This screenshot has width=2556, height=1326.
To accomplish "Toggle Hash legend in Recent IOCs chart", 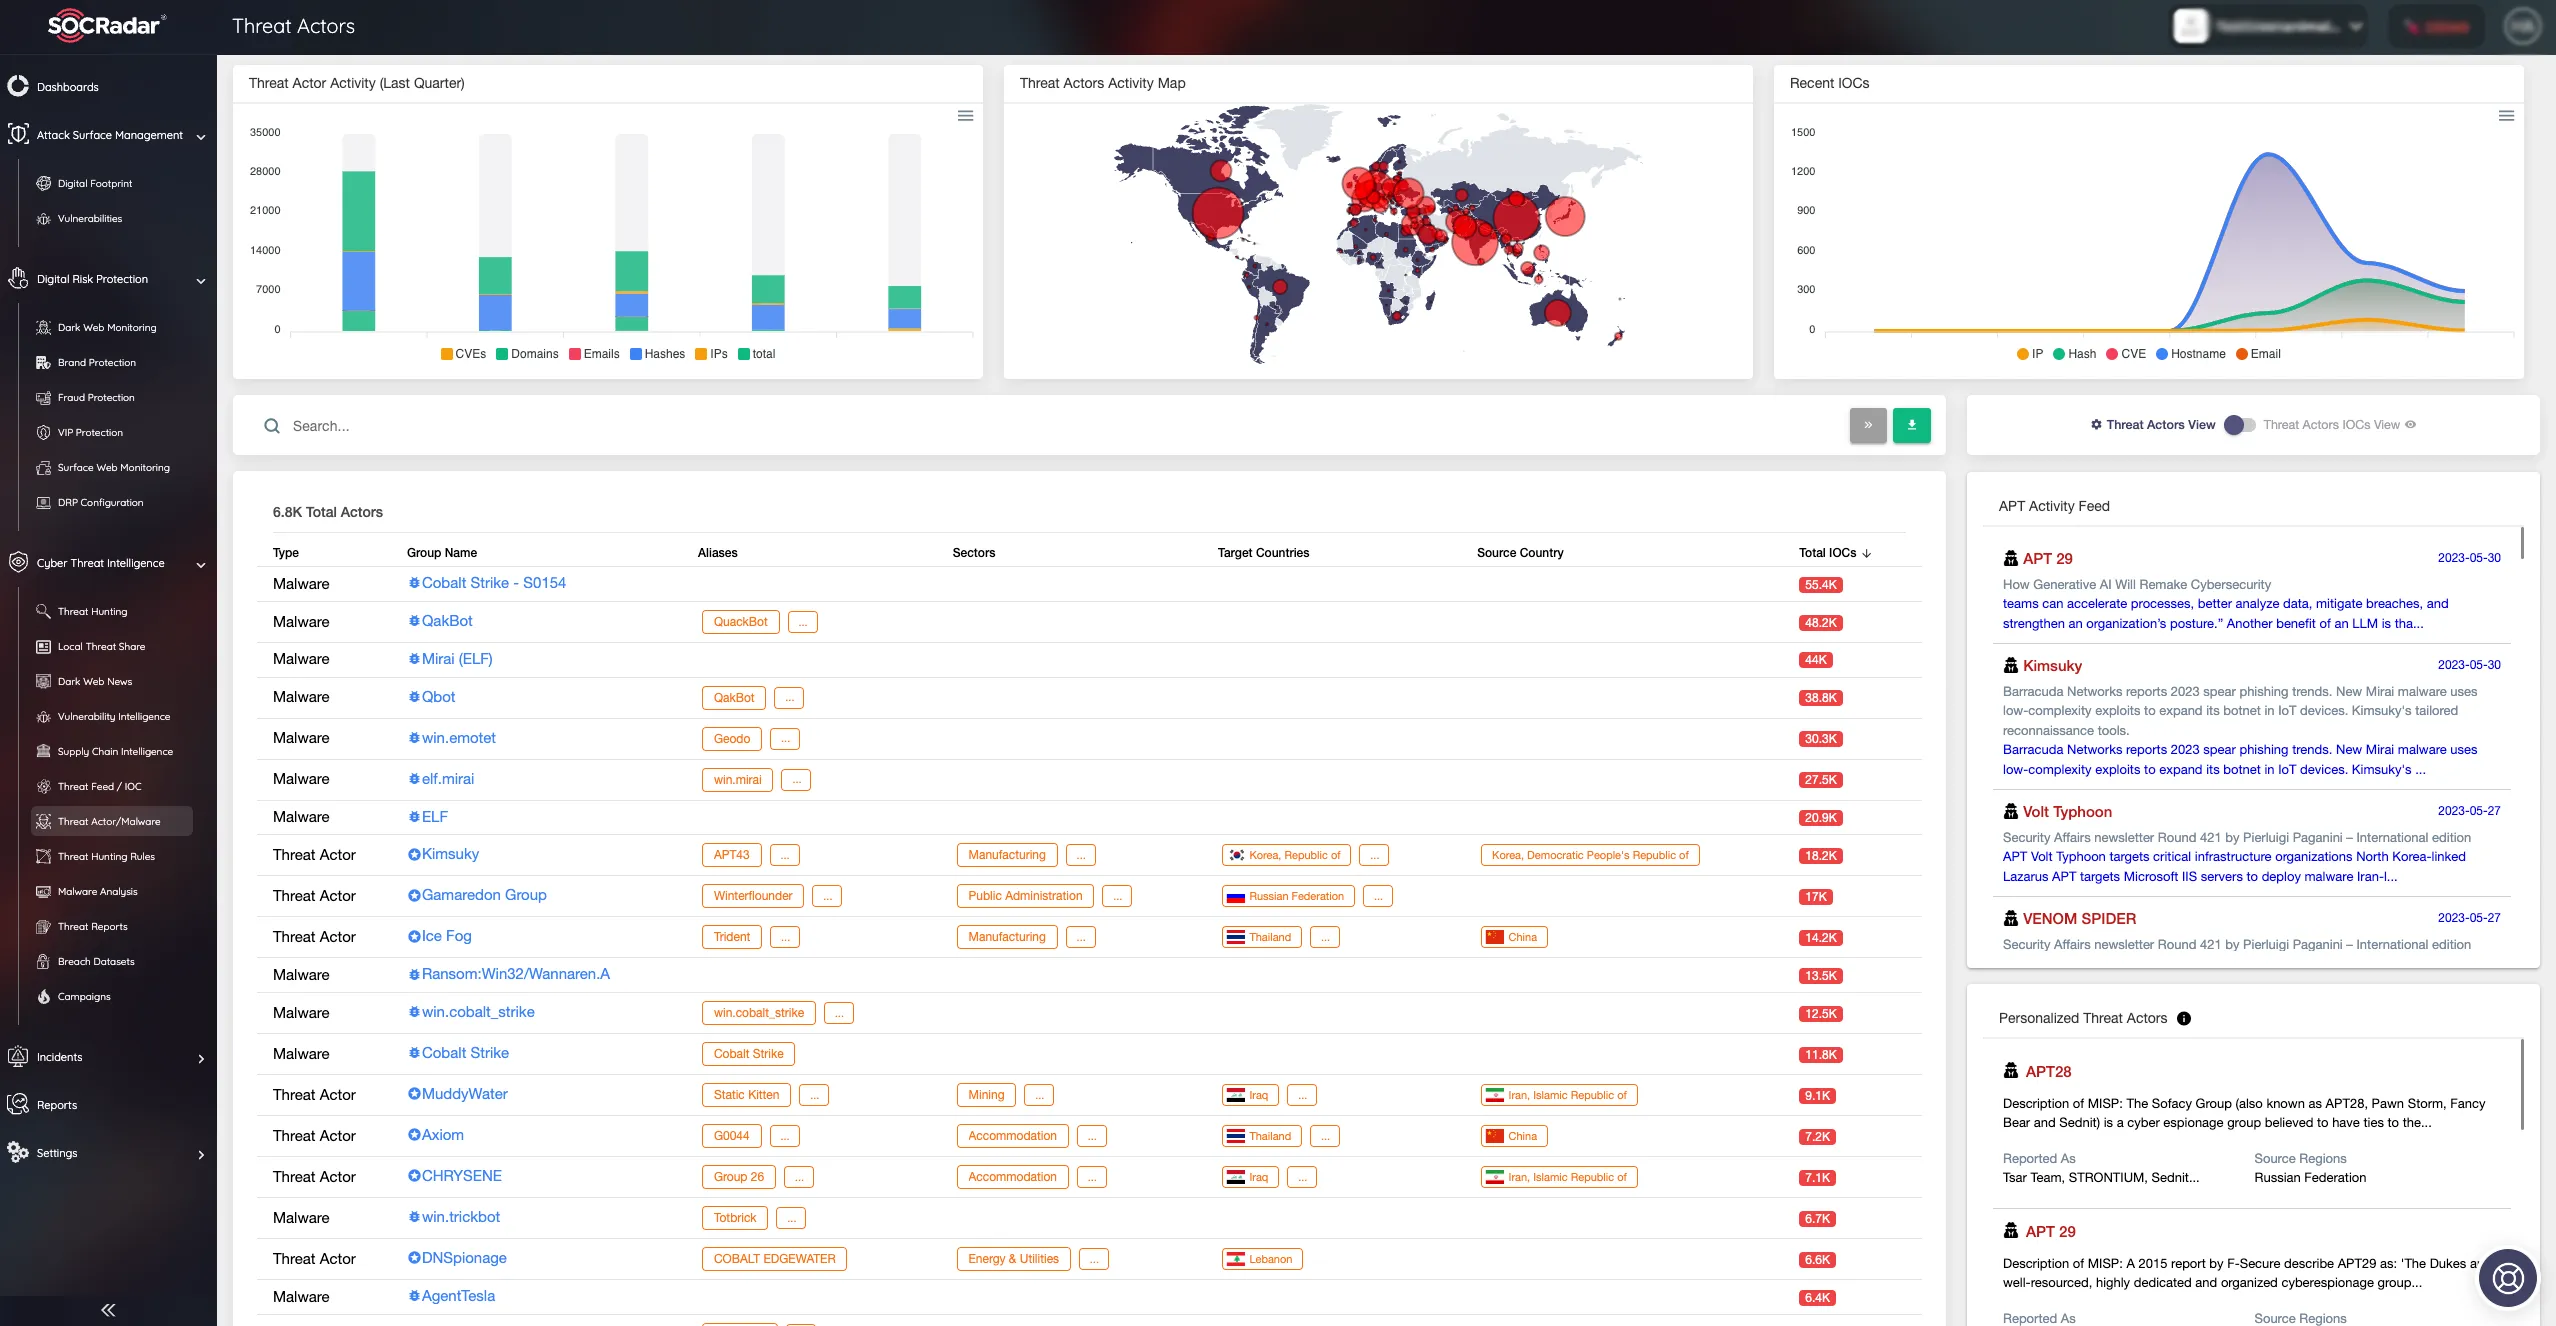I will [2074, 354].
